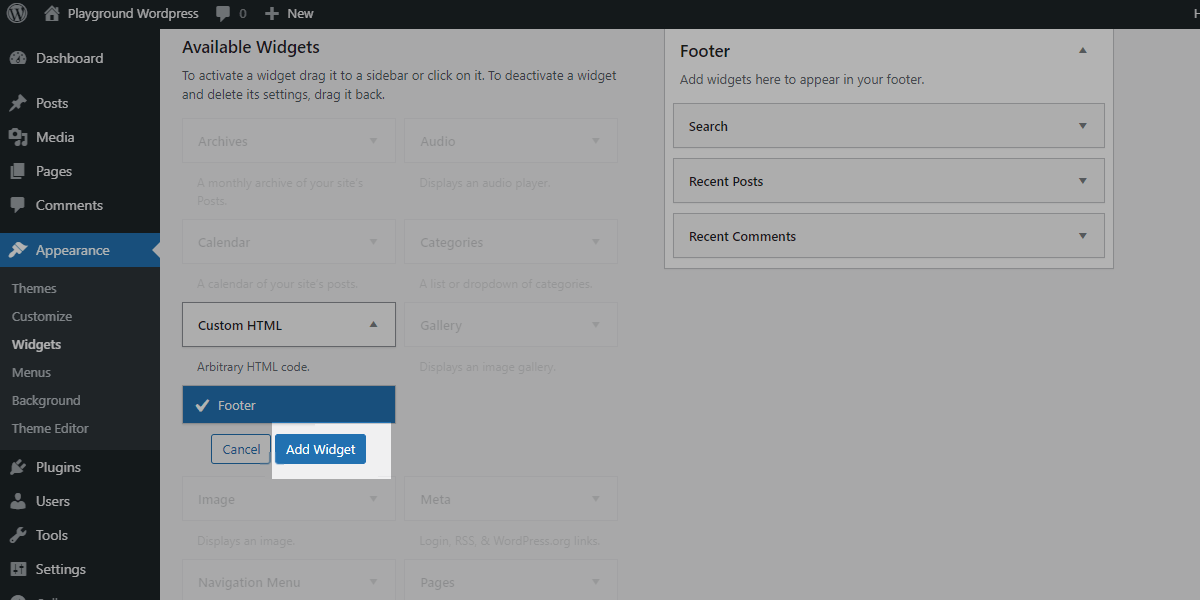Click the Posts pushpin icon
The image size is (1200, 600).
click(x=18, y=103)
